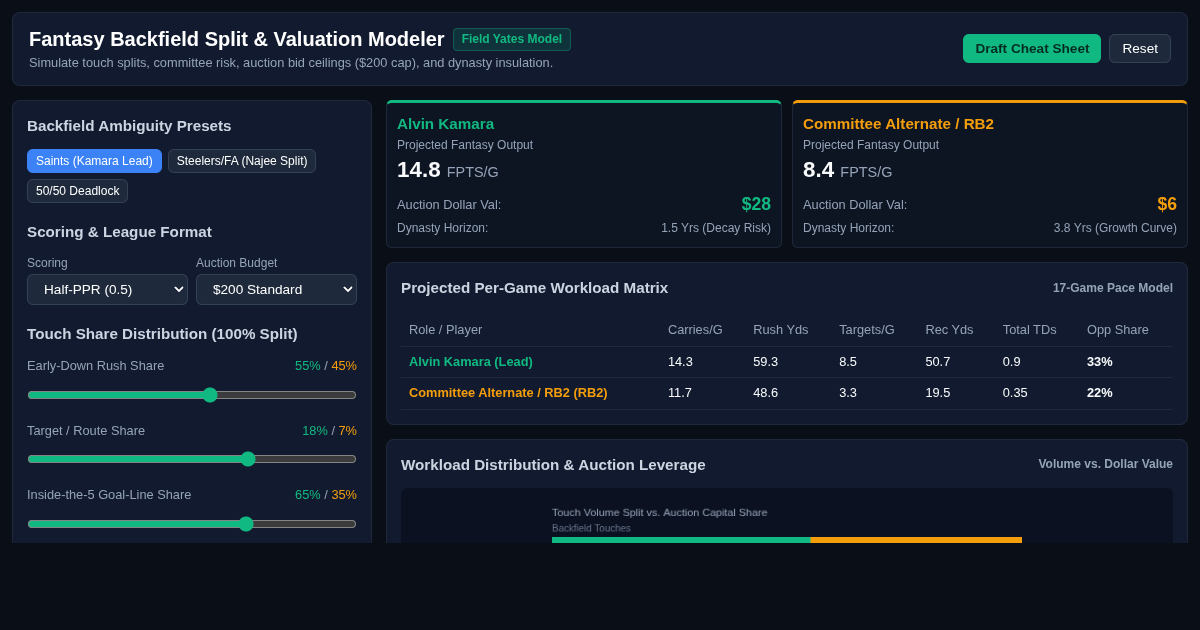Click the Opp Share column header
This screenshot has width=1200, height=630.
(x=1118, y=330)
